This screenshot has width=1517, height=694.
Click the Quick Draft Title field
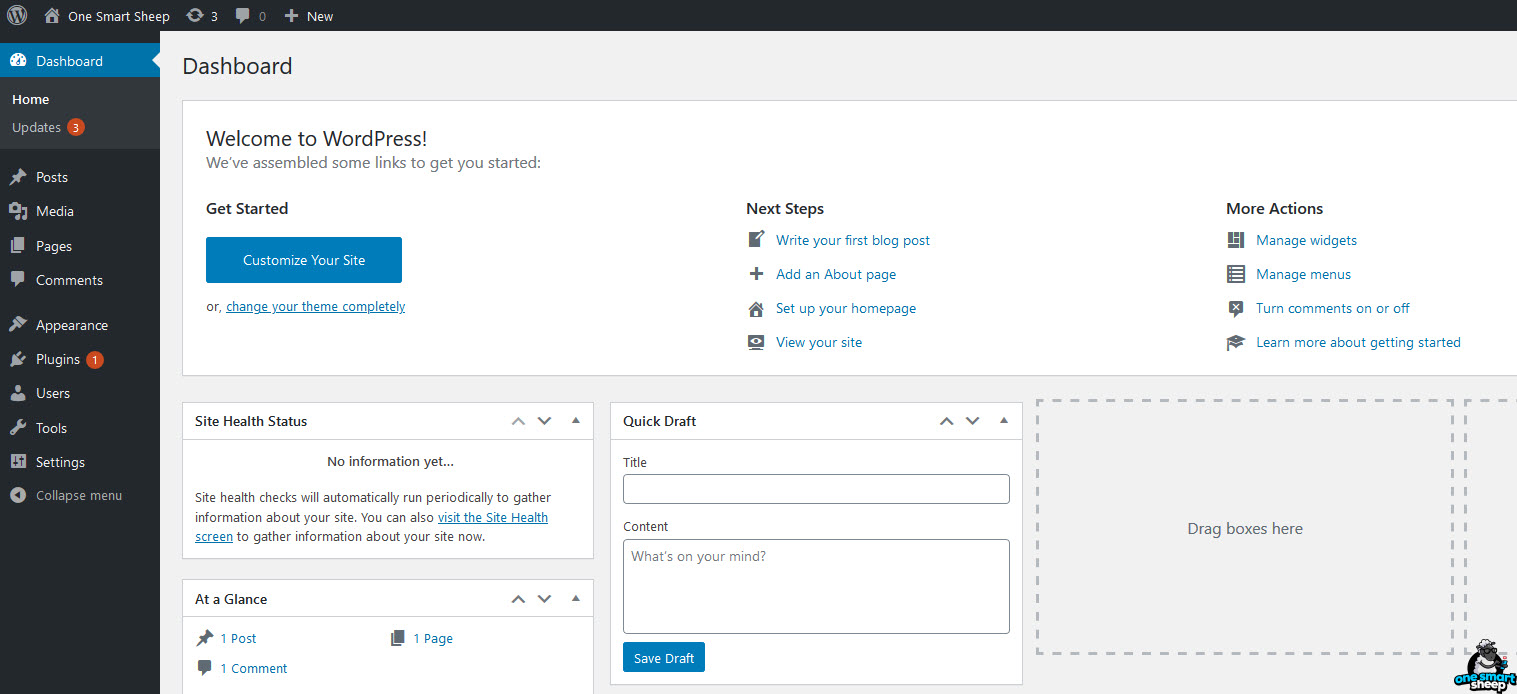click(x=816, y=489)
